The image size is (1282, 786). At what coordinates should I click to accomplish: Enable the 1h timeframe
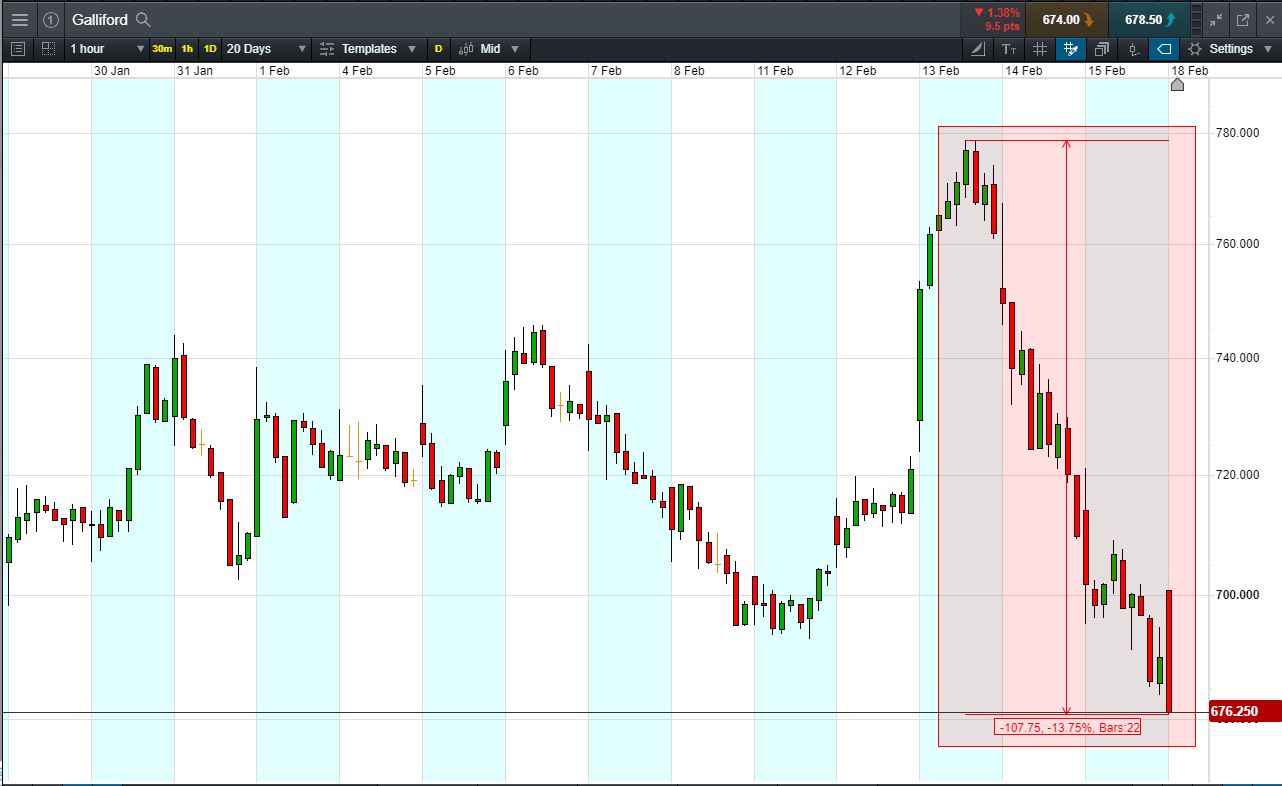186,48
